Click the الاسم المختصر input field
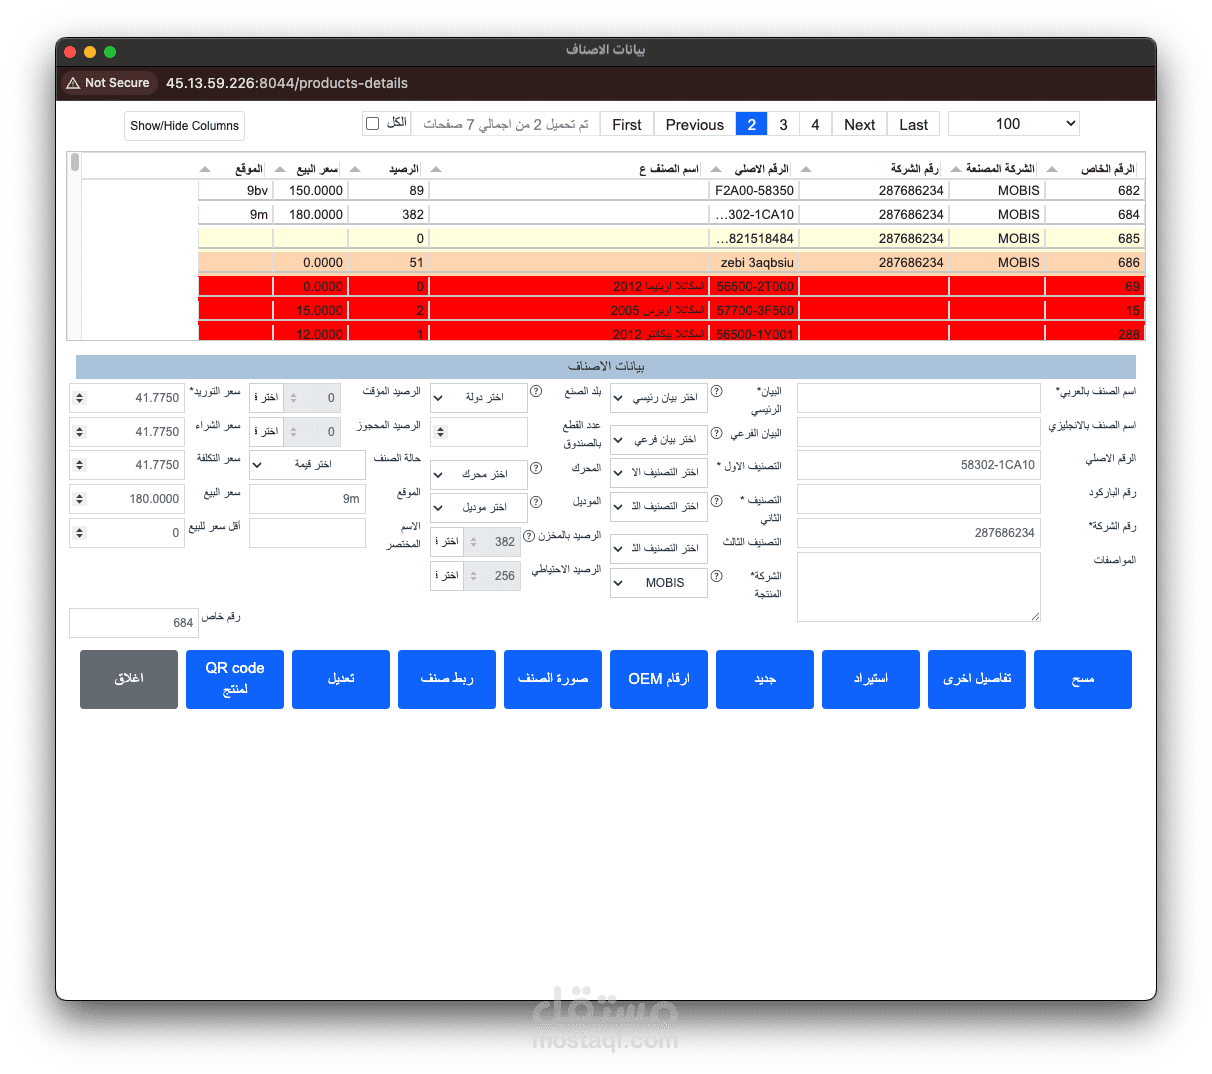Viewport: 1212px width, 1074px height. [307, 533]
